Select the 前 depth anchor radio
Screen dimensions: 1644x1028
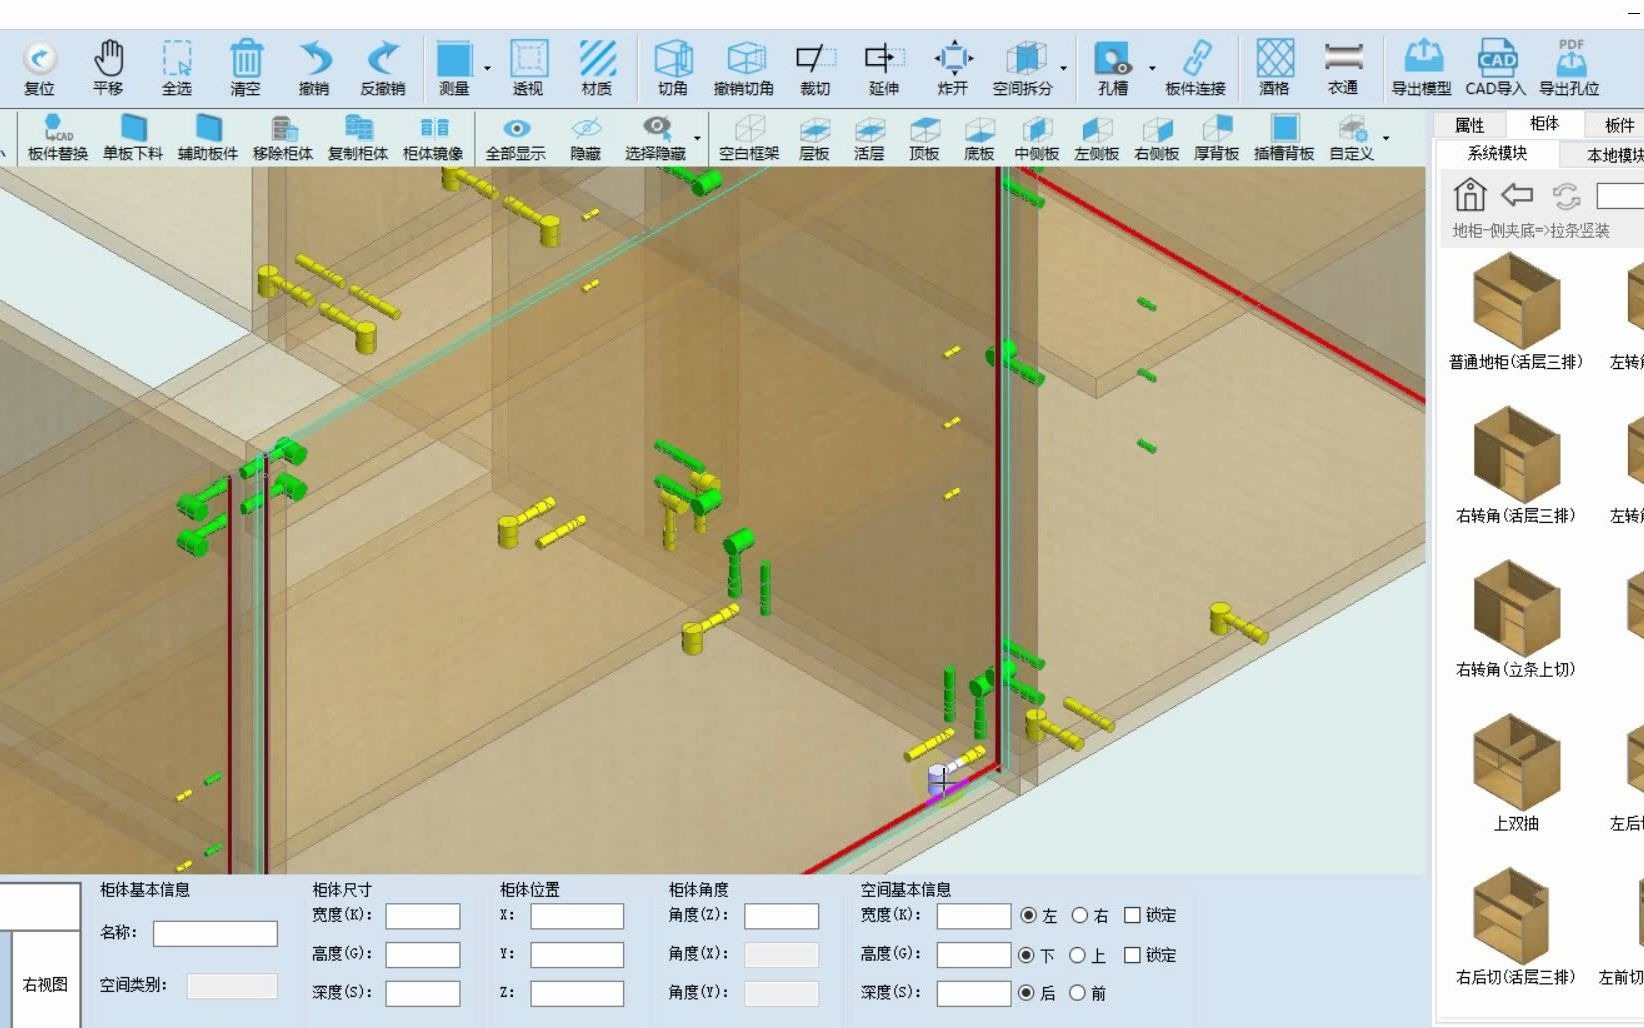pos(1077,993)
